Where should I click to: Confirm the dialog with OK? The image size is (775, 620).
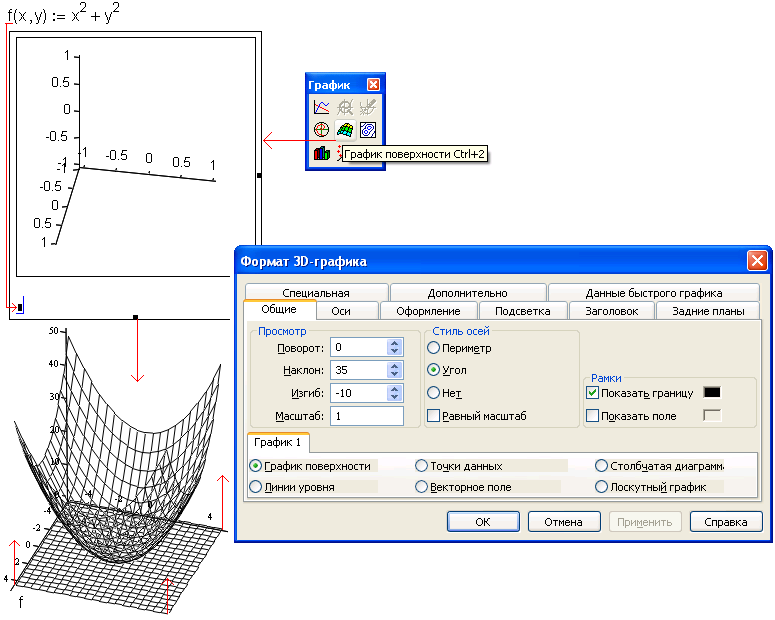483,522
